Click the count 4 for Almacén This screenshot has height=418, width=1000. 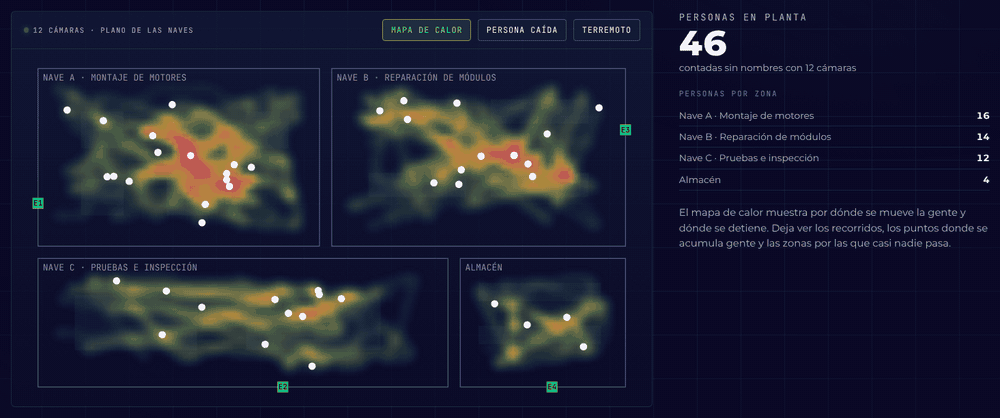pyautogui.click(x=986, y=180)
